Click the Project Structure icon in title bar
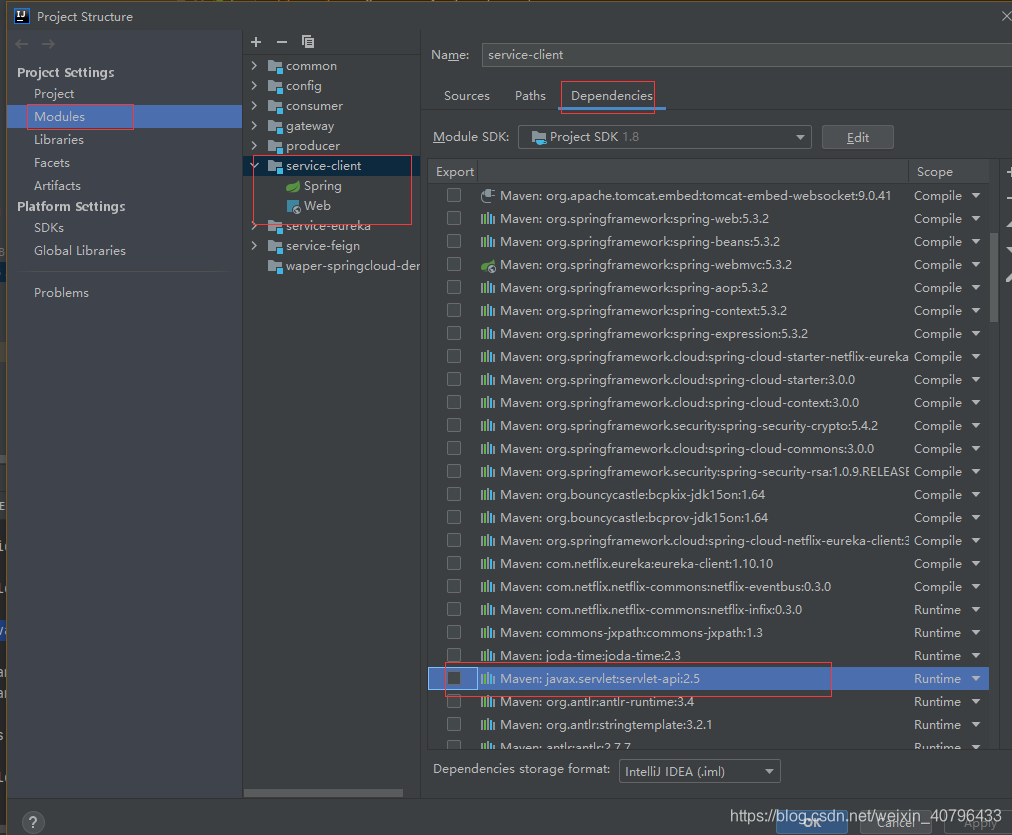 23,16
